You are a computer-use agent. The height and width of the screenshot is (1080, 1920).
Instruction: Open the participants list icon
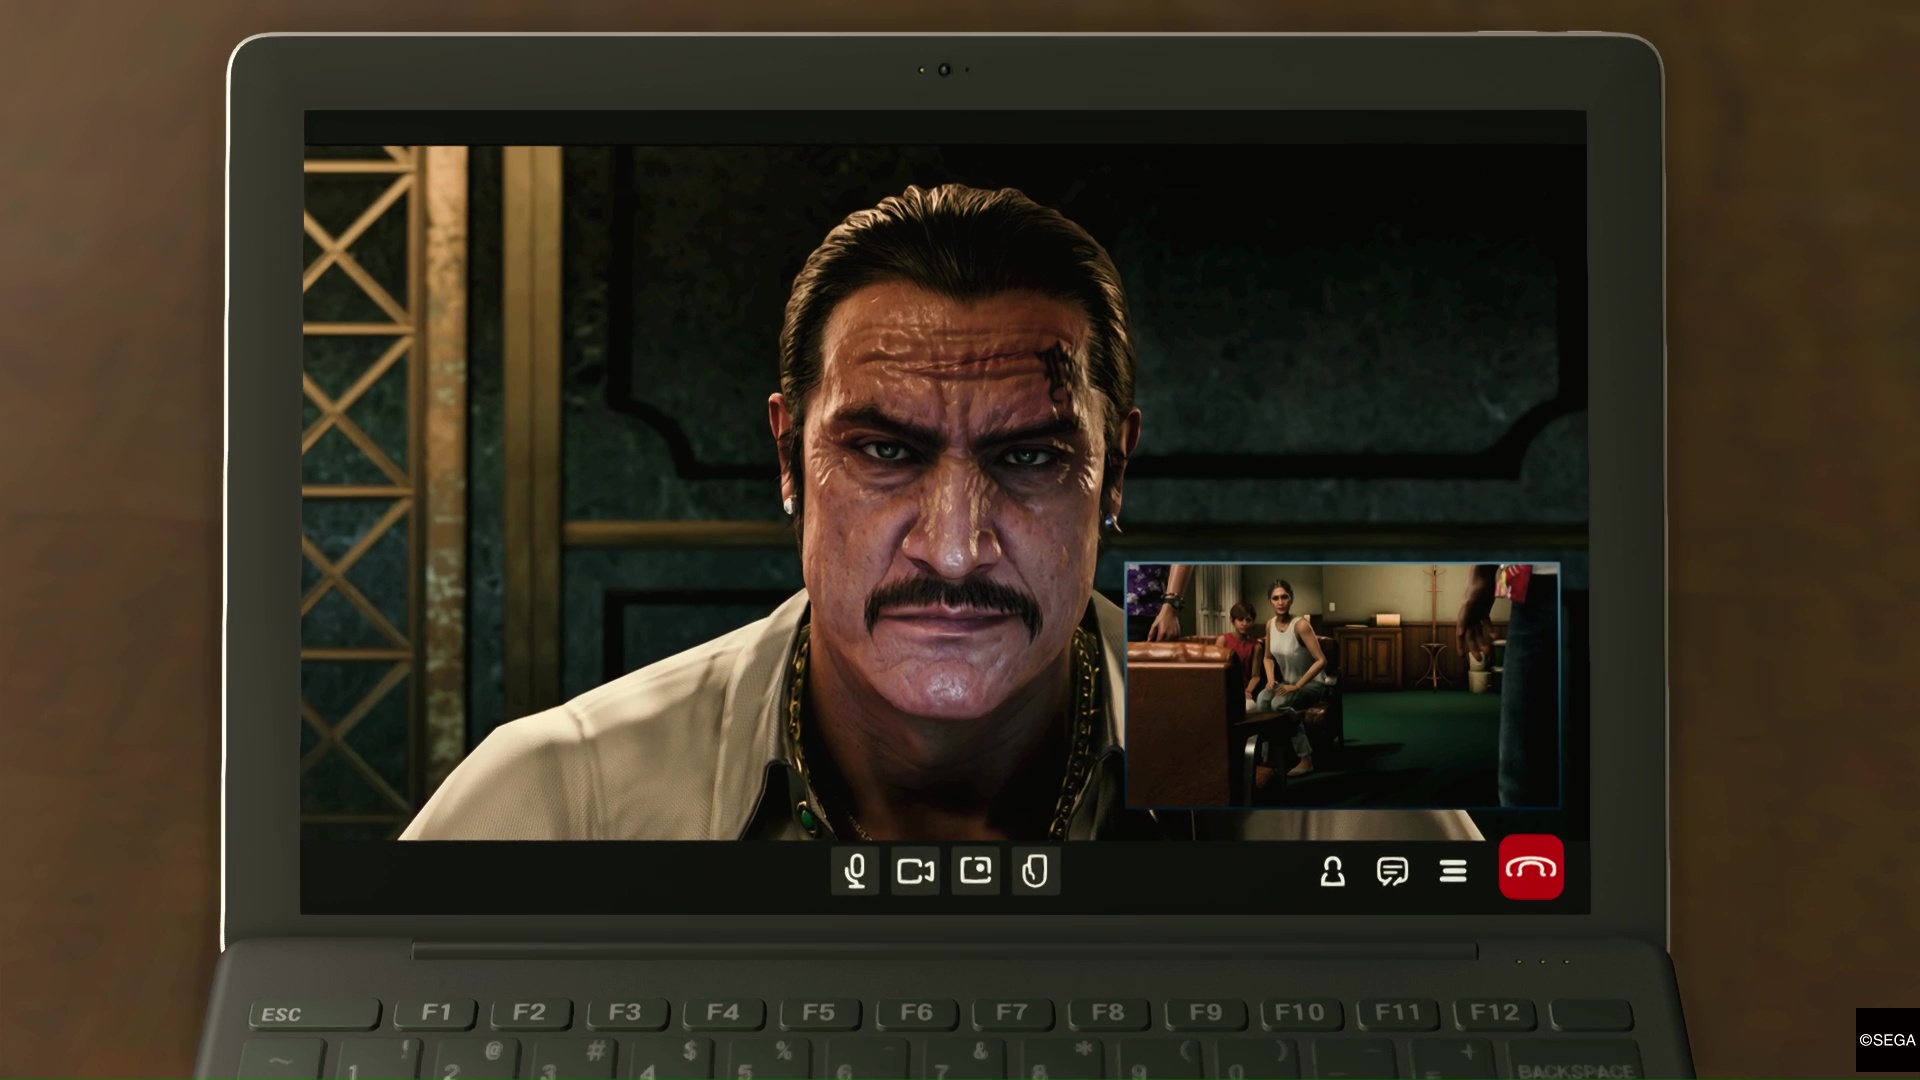coord(1332,872)
